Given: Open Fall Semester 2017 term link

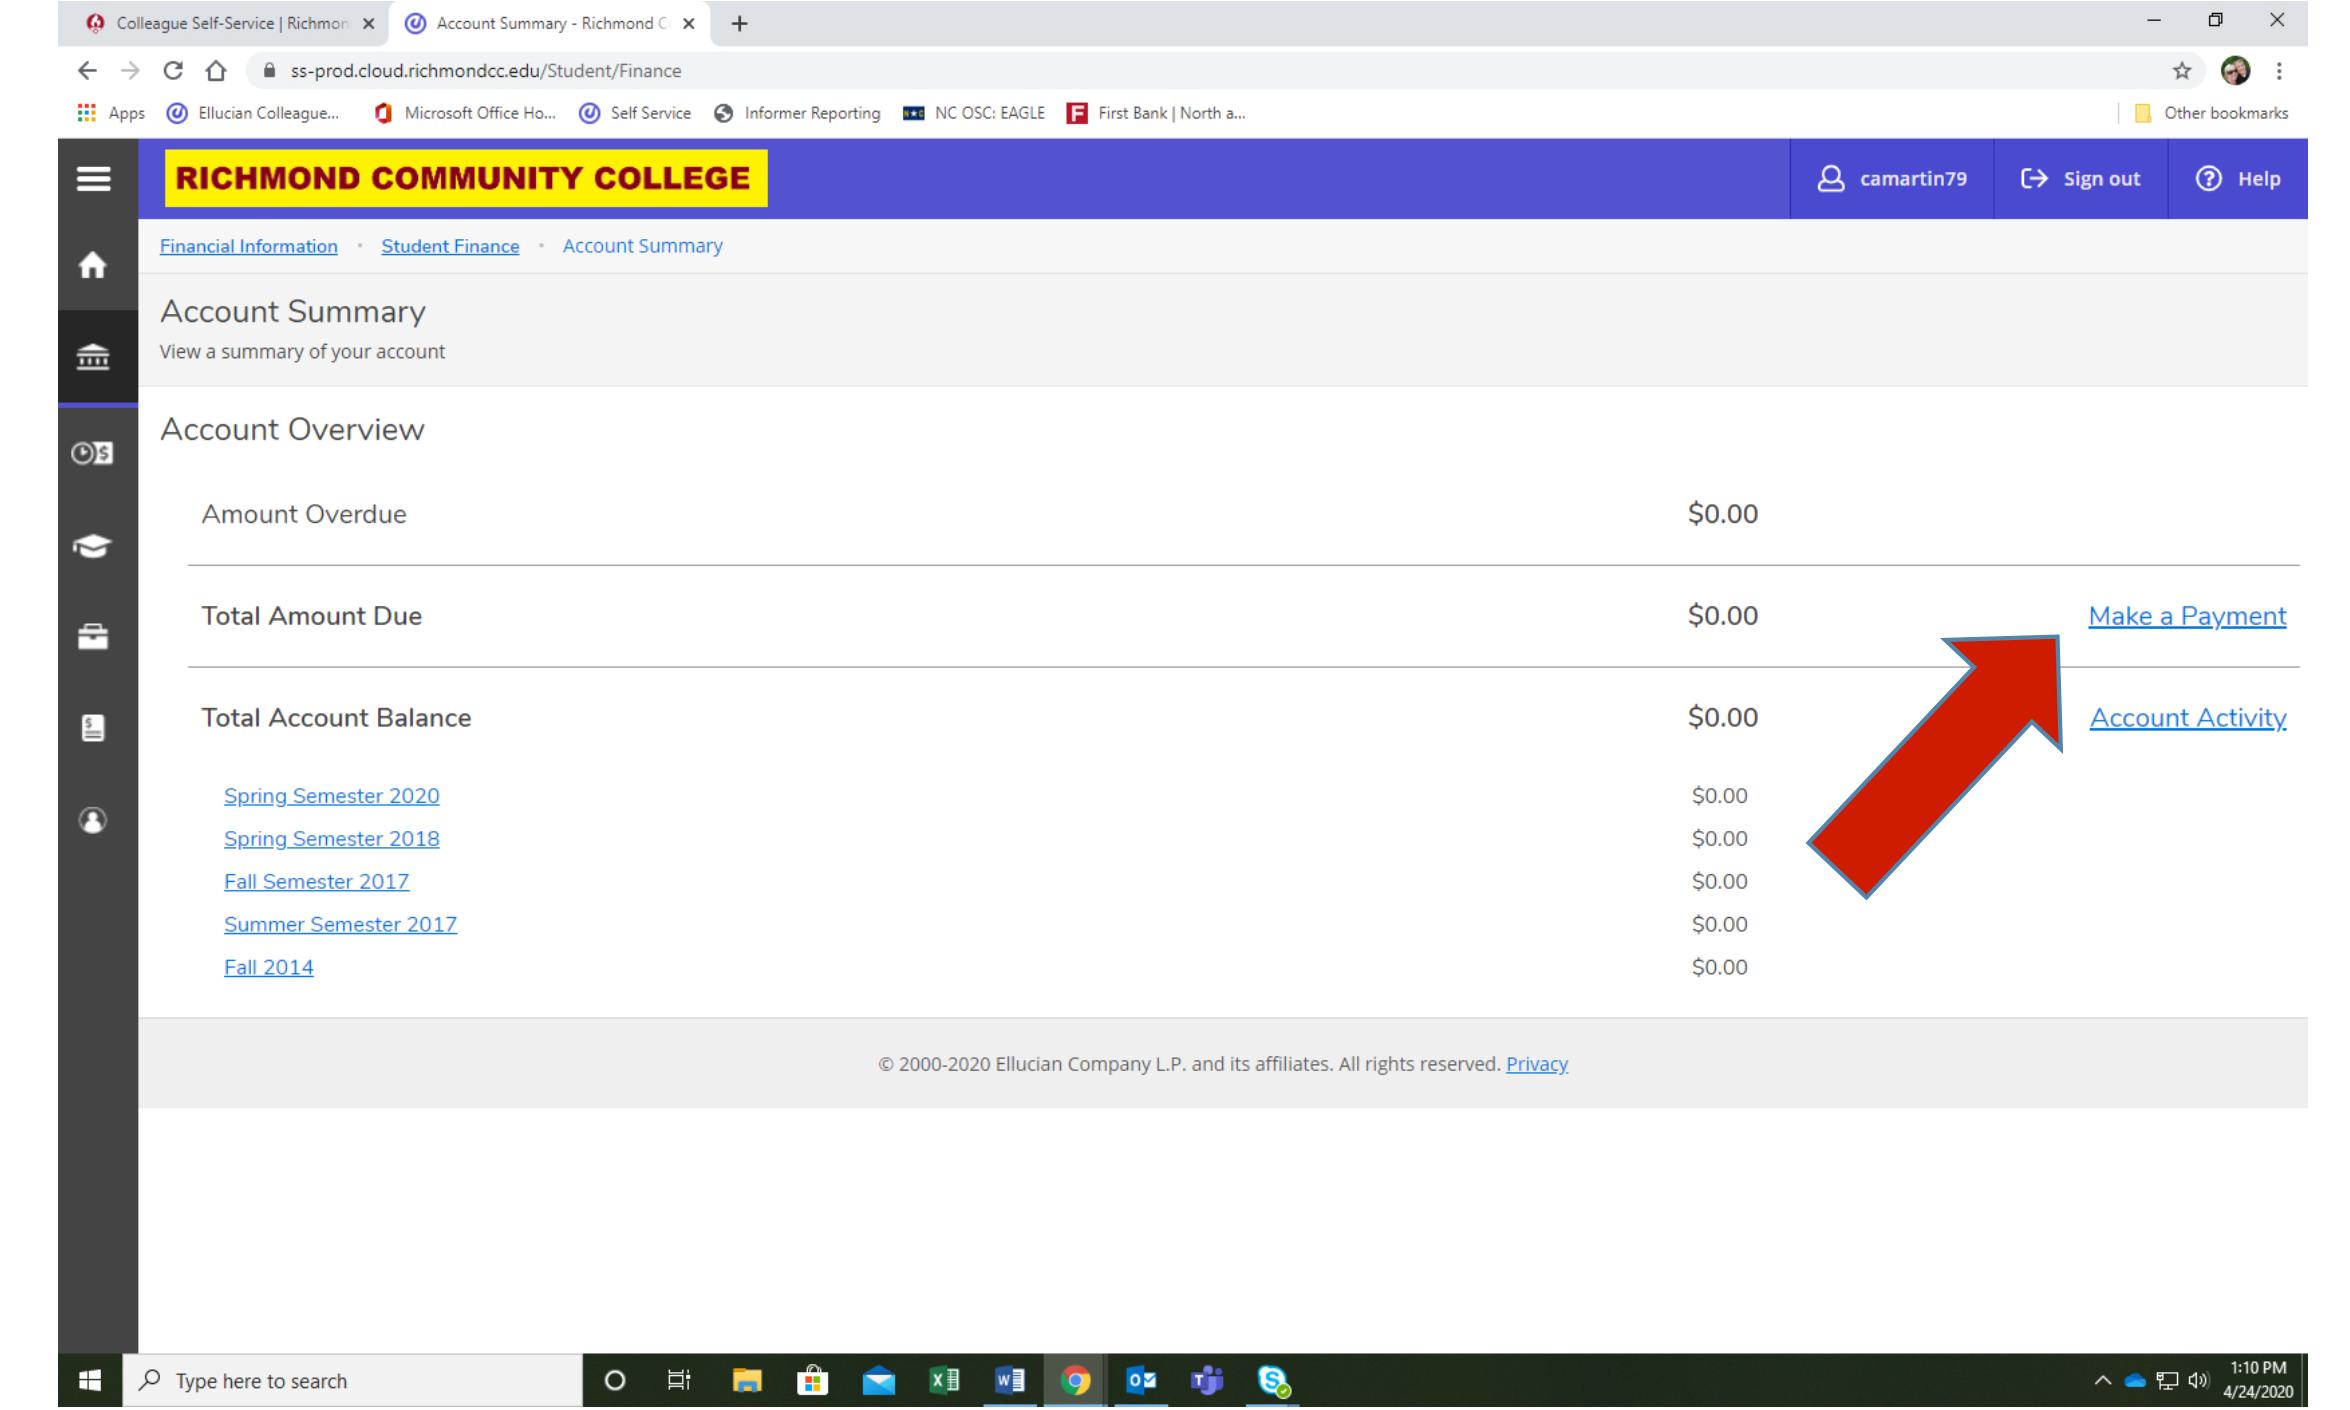Looking at the screenshot, I should [x=316, y=882].
